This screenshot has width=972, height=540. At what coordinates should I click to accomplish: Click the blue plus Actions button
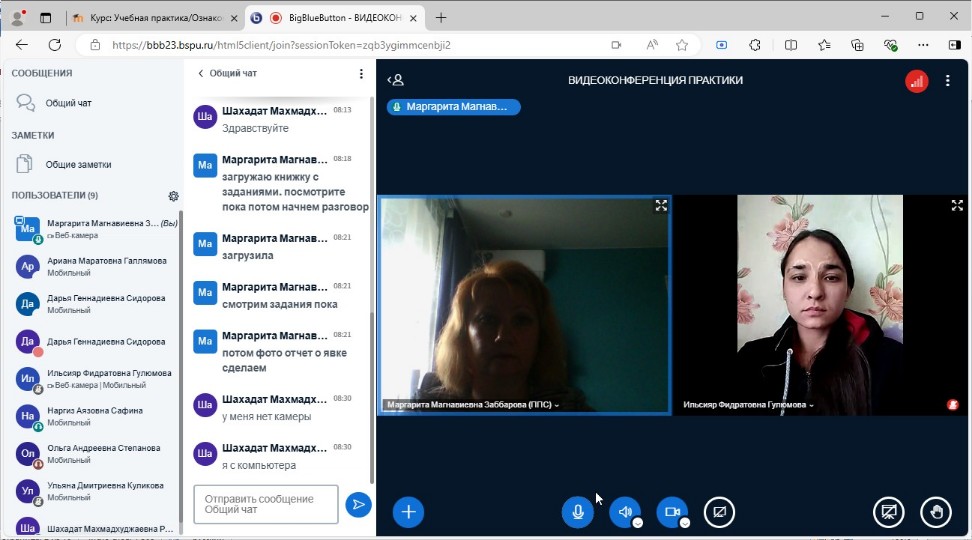[x=408, y=512]
